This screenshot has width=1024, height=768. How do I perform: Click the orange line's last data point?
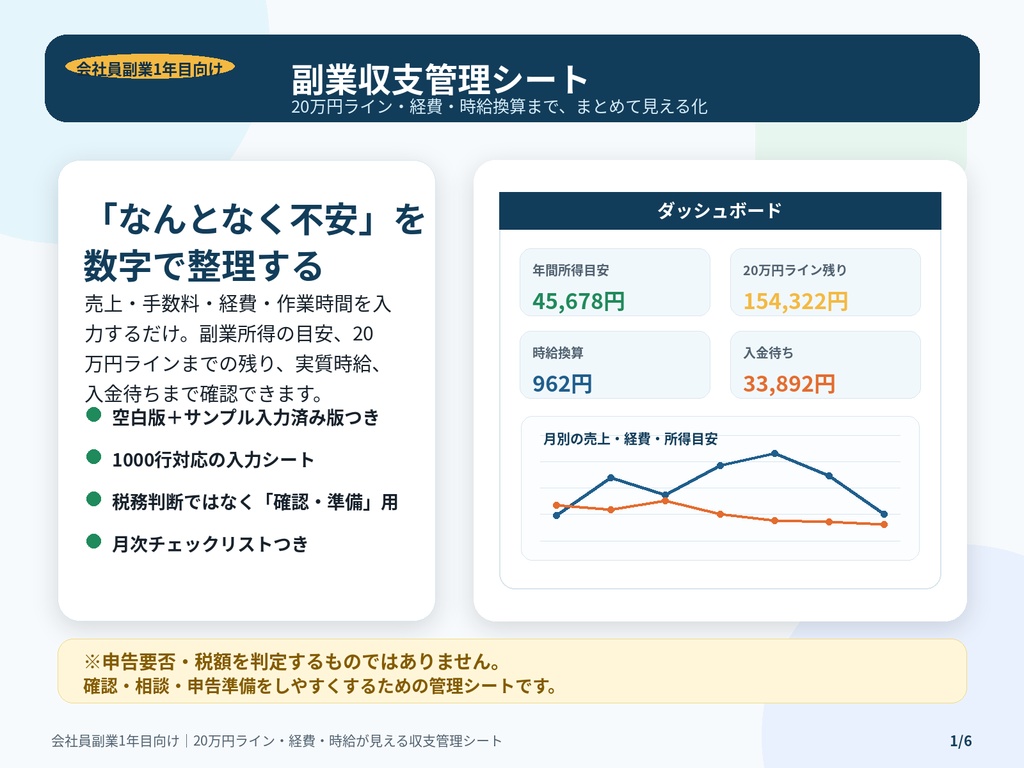[x=884, y=524]
